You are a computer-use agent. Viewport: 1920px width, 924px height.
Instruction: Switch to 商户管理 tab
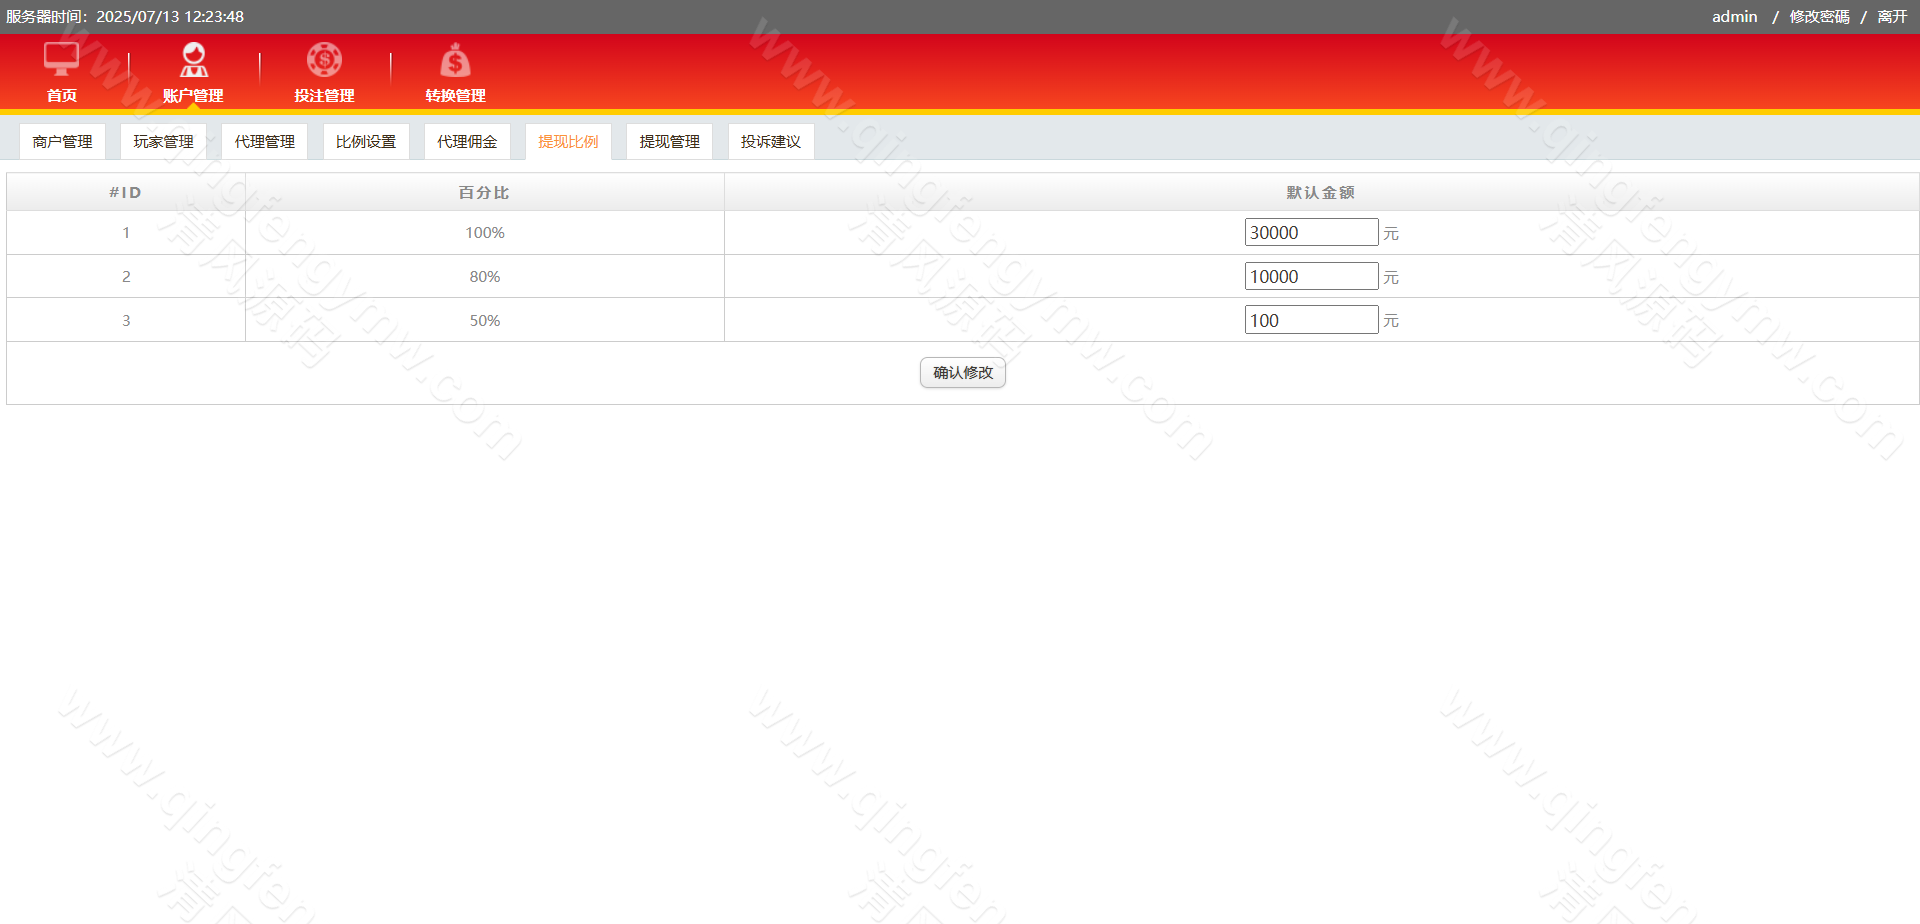point(62,142)
